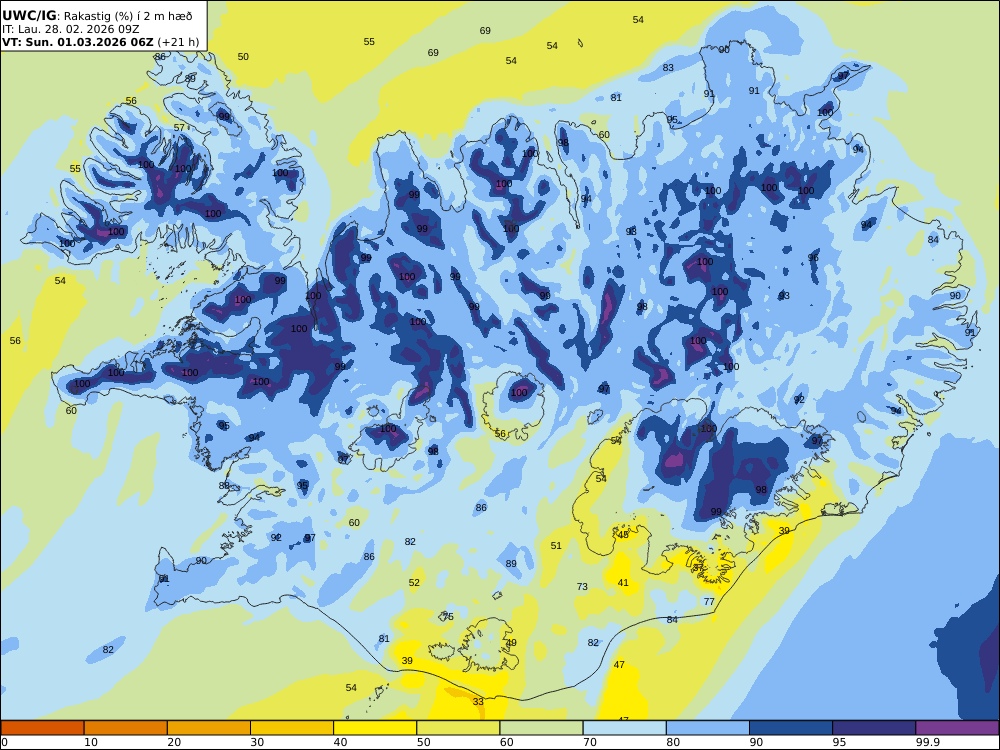Click the 80–90 medium blue legend swatch
Image resolution: width=1000 pixels, height=750 pixels.
click(x=707, y=728)
